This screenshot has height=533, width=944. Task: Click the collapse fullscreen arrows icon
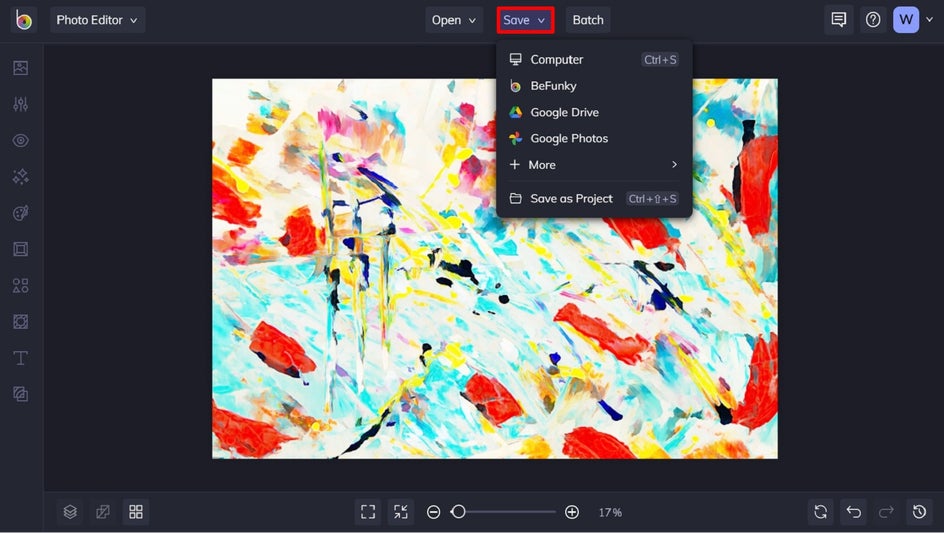401,512
